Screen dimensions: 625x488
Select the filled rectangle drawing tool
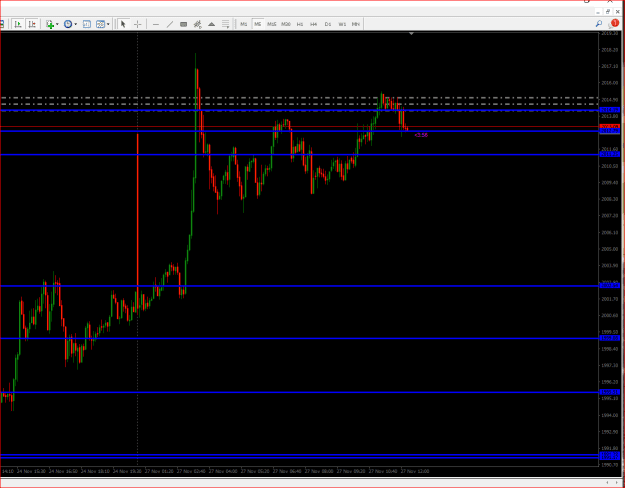184,24
